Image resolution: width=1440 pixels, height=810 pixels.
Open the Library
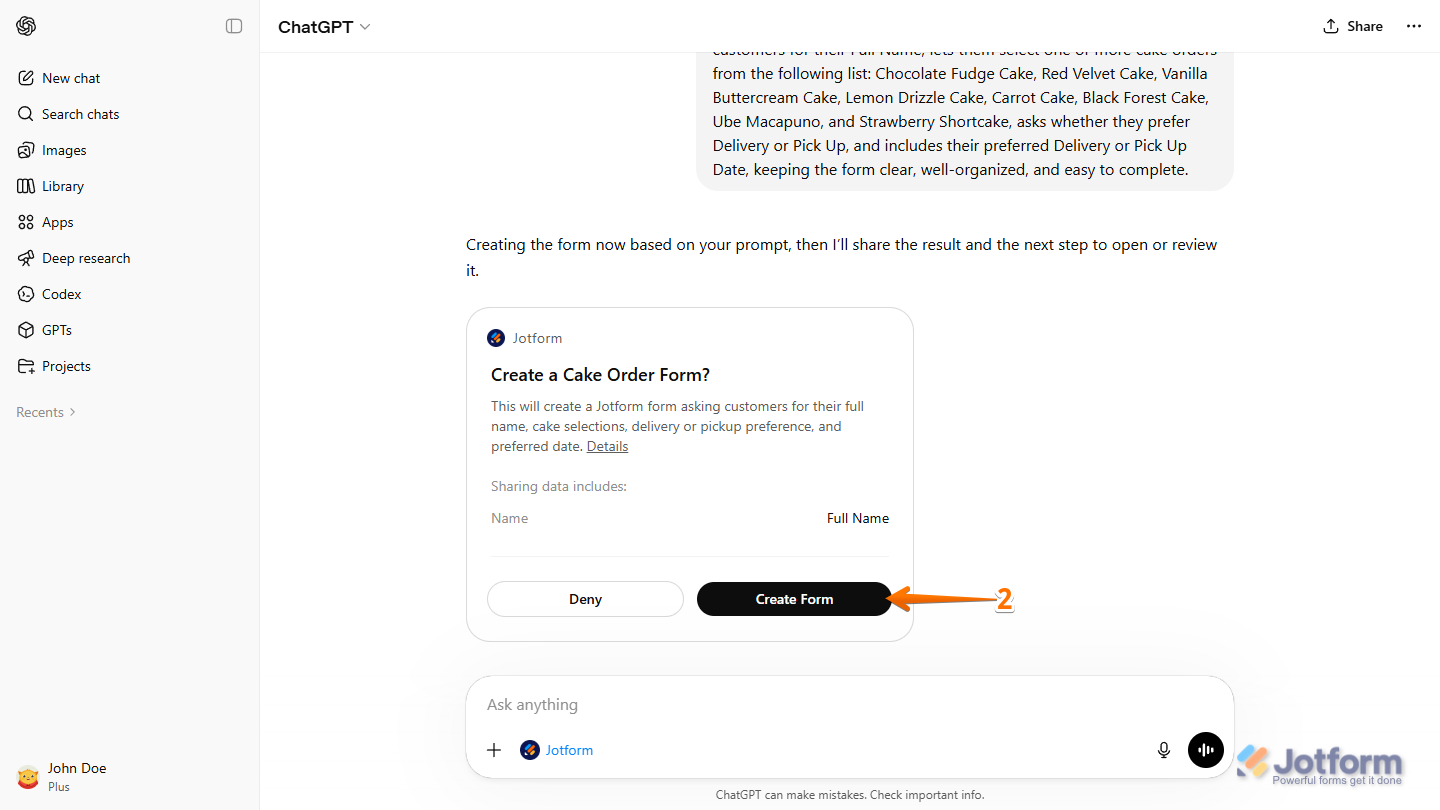[64, 185]
